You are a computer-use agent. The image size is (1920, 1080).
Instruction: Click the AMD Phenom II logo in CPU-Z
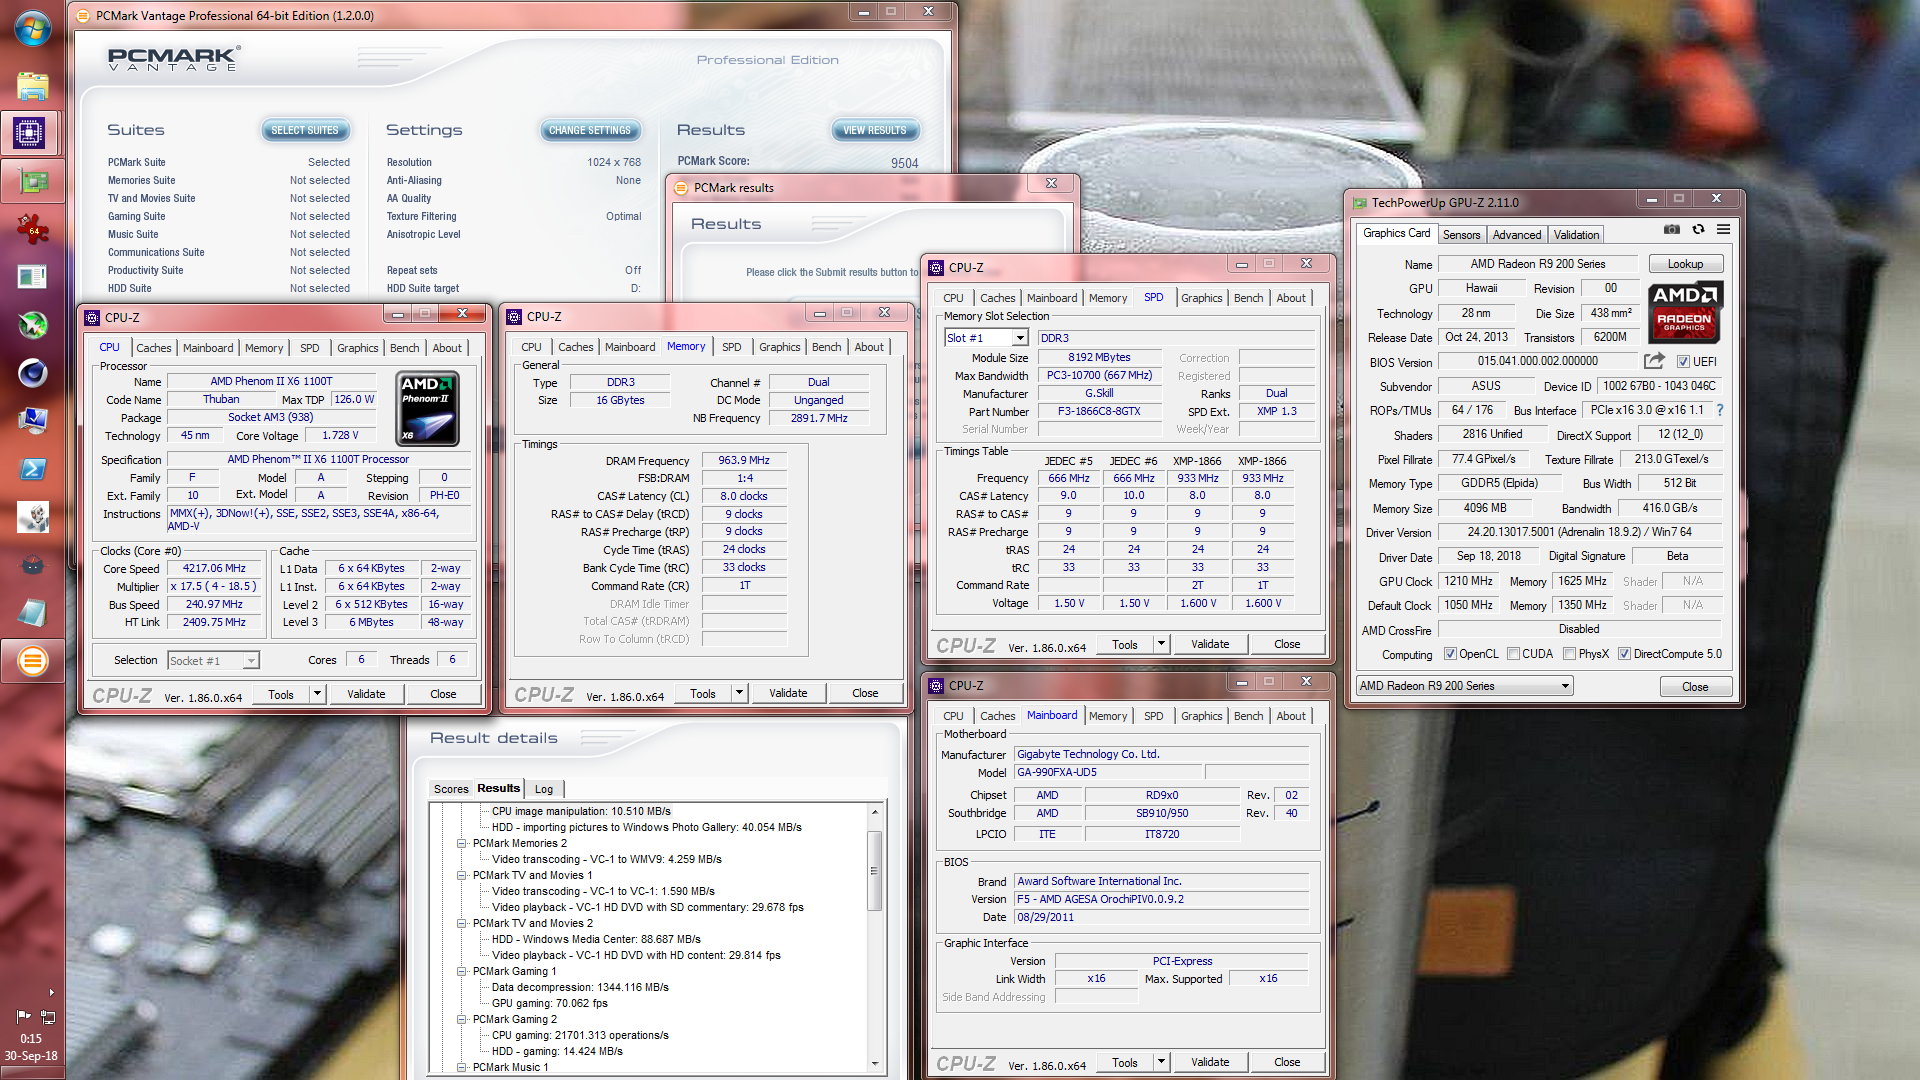tap(429, 409)
